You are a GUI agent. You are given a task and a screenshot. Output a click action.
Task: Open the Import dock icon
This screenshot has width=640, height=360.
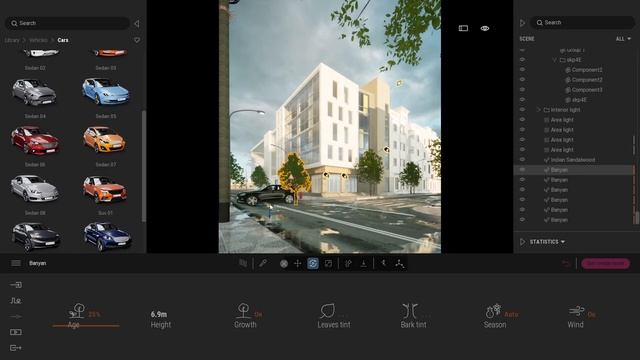(x=16, y=285)
